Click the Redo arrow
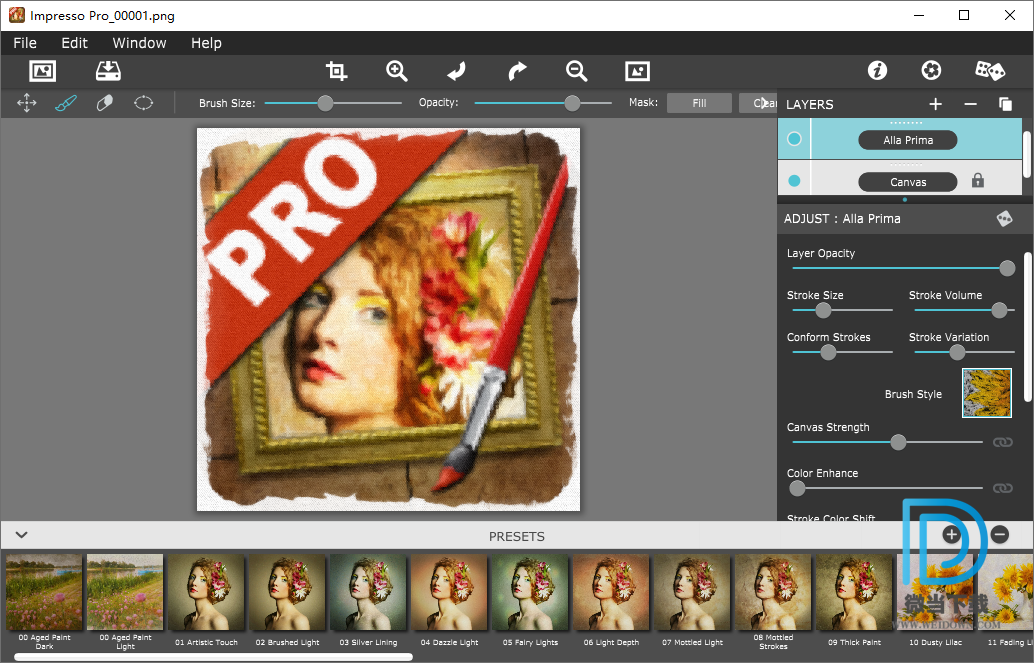The width and height of the screenshot is (1034, 663). (x=517, y=71)
